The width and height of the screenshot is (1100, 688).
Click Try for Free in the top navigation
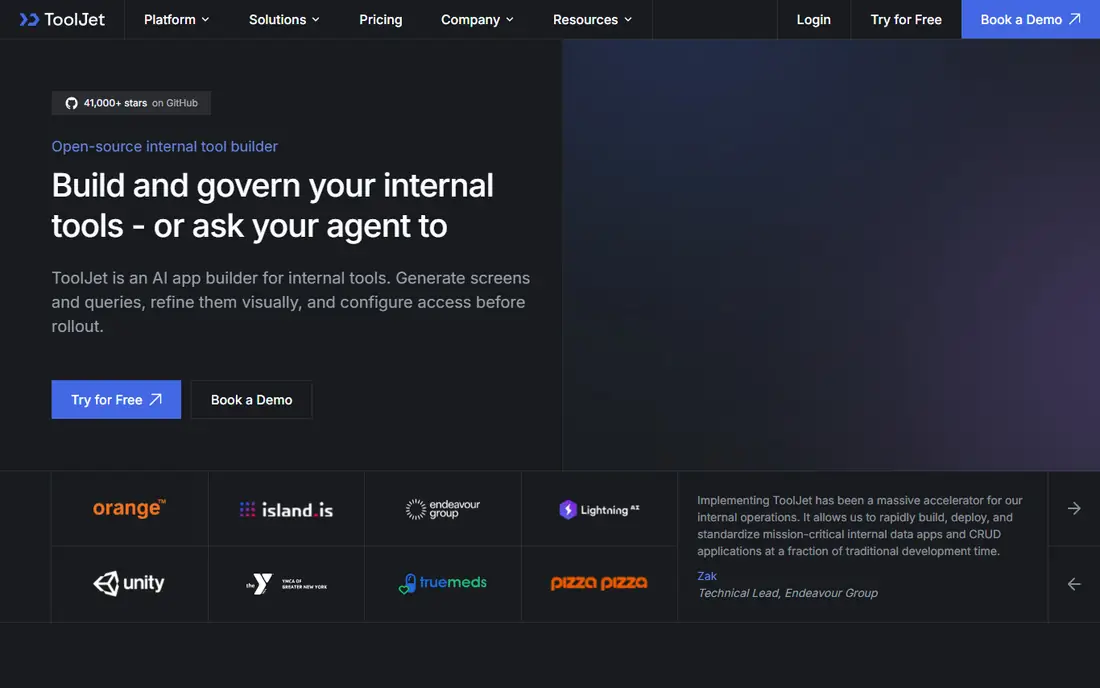tap(906, 20)
